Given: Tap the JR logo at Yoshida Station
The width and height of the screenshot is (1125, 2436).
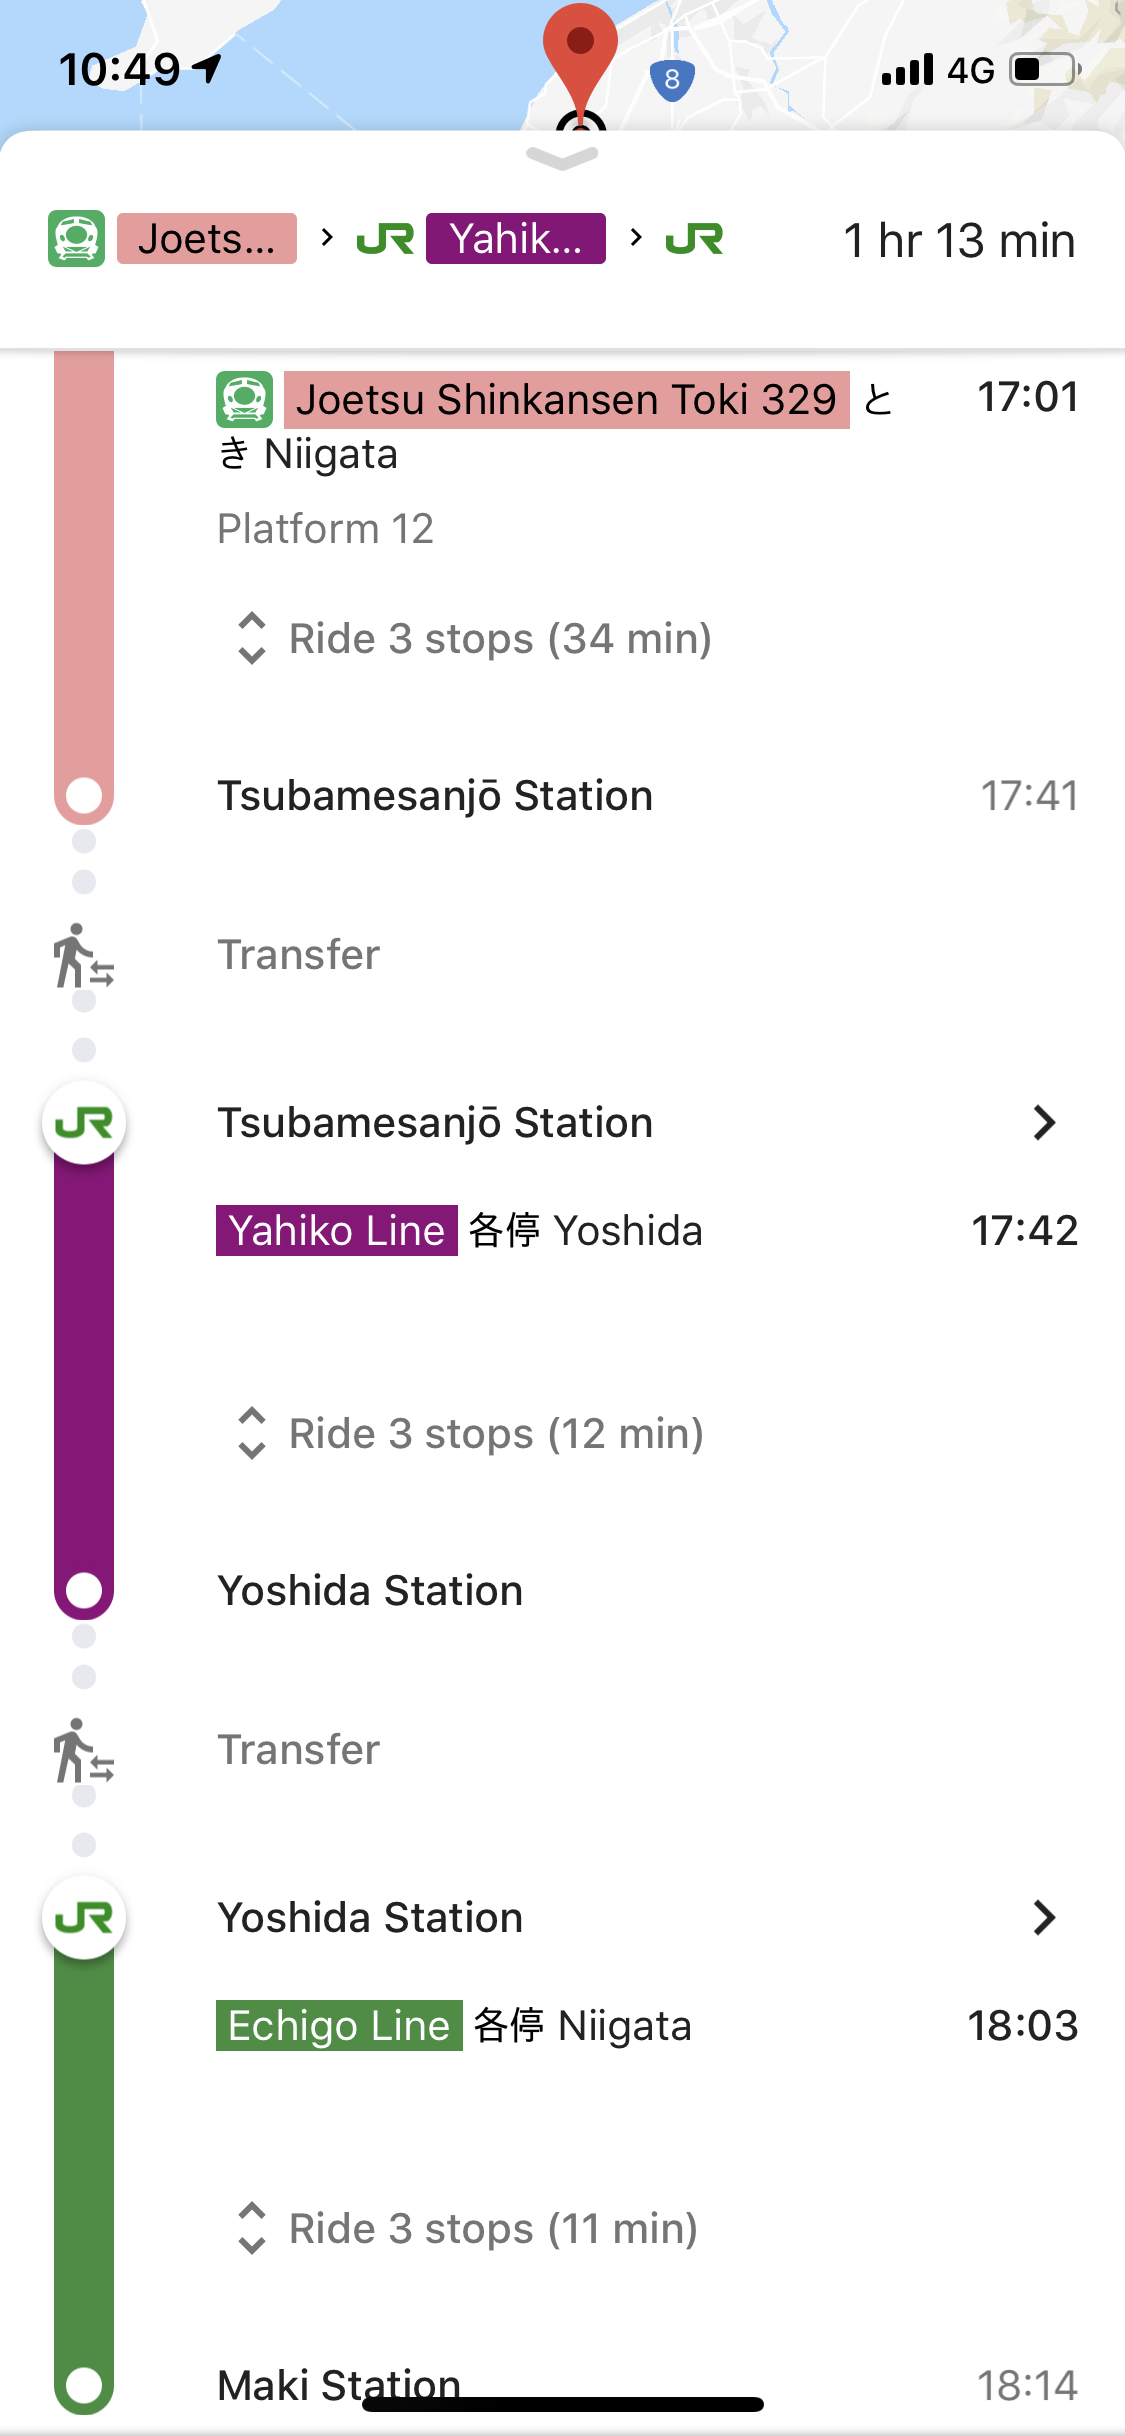Looking at the screenshot, I should 84,1918.
